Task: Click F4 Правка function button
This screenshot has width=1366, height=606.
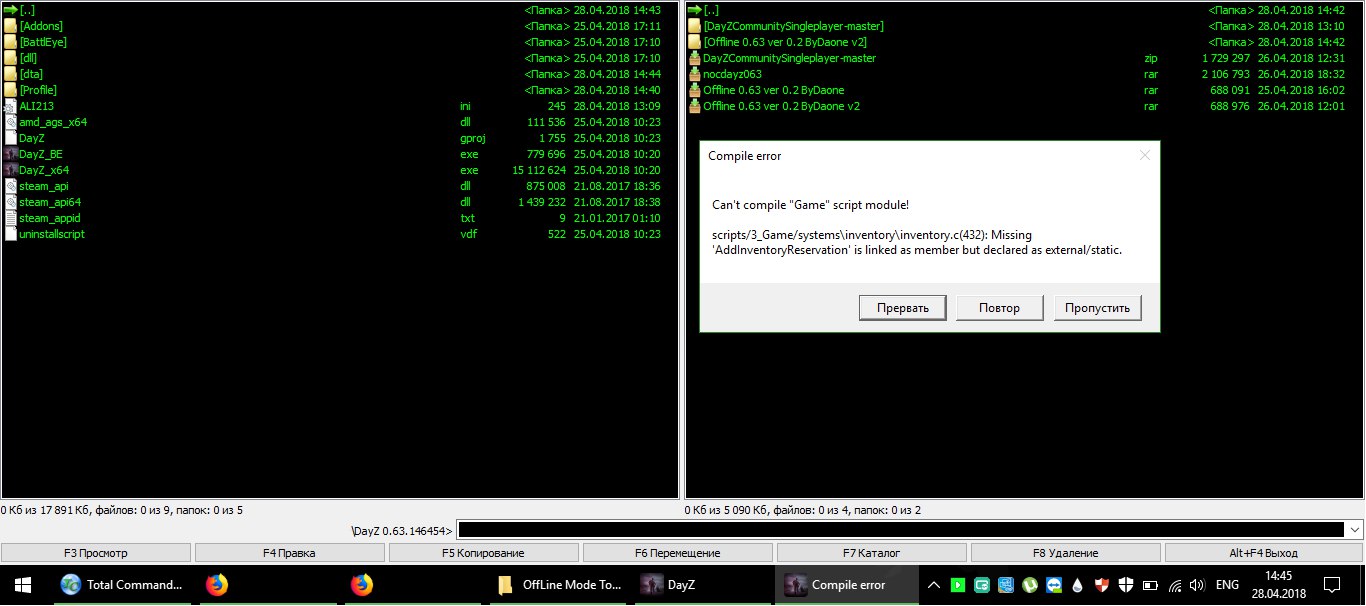Action: point(290,553)
